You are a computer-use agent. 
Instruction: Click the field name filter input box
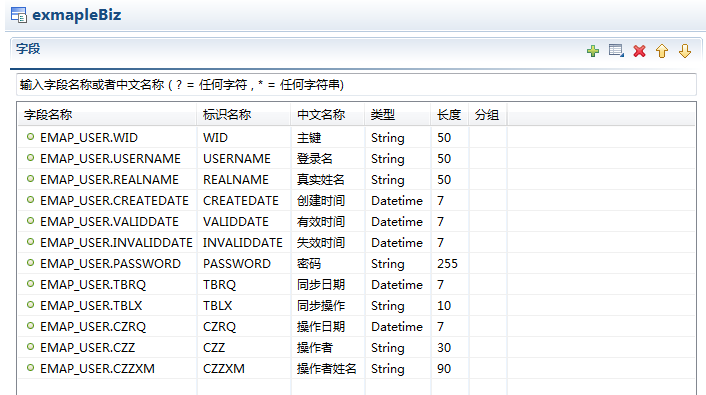[x=356, y=85]
